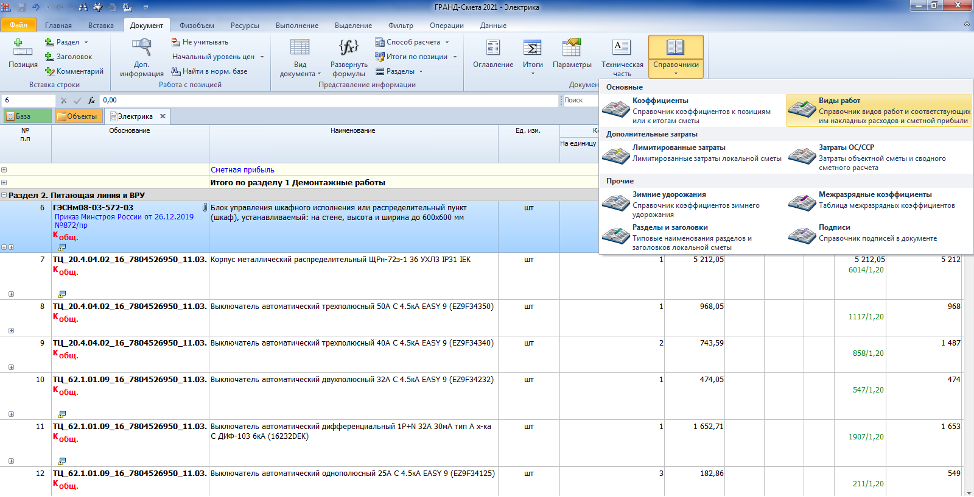Add a Комментарий row
974x497 pixels.
pos(75,71)
